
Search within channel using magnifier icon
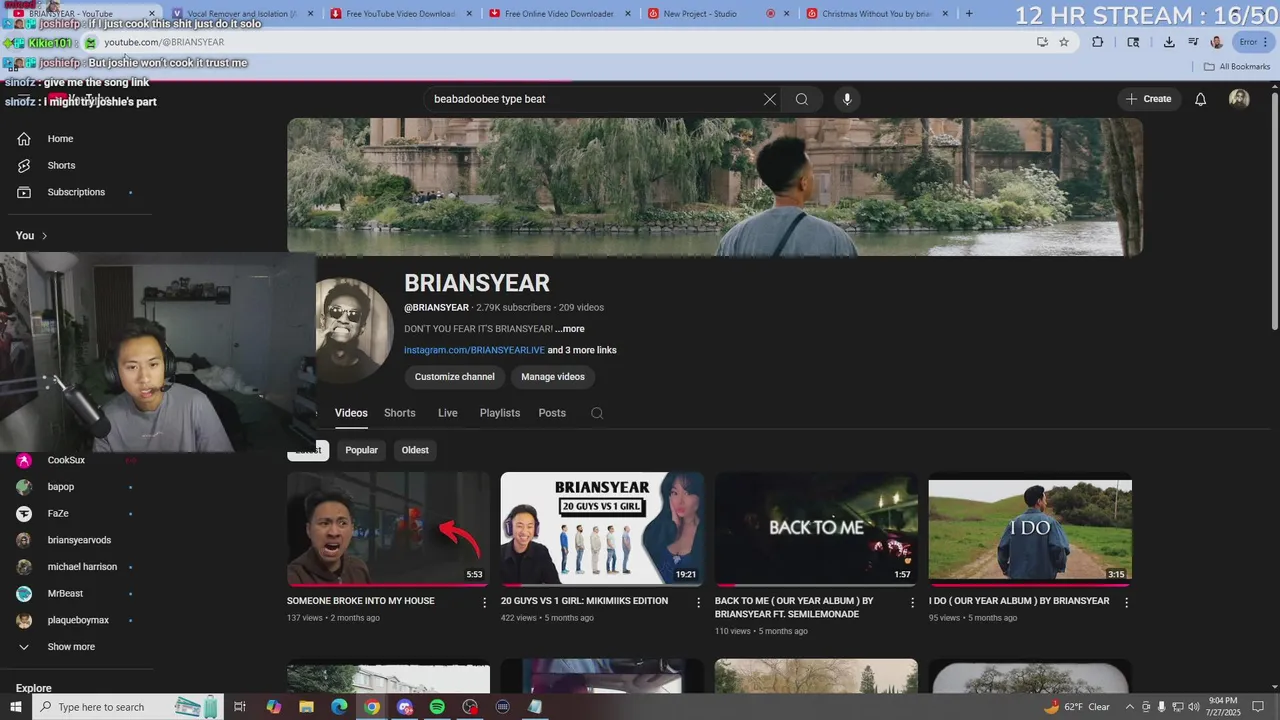coord(597,413)
